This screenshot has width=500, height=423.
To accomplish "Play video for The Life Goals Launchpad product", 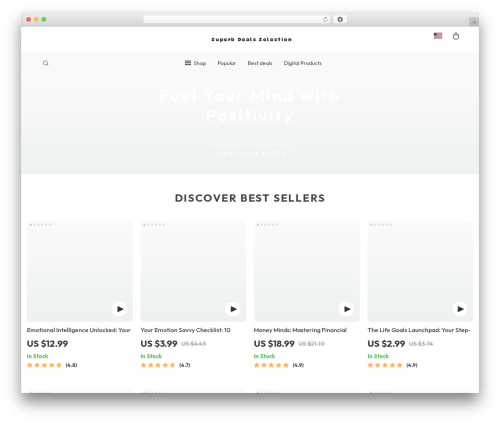I will coord(460,309).
